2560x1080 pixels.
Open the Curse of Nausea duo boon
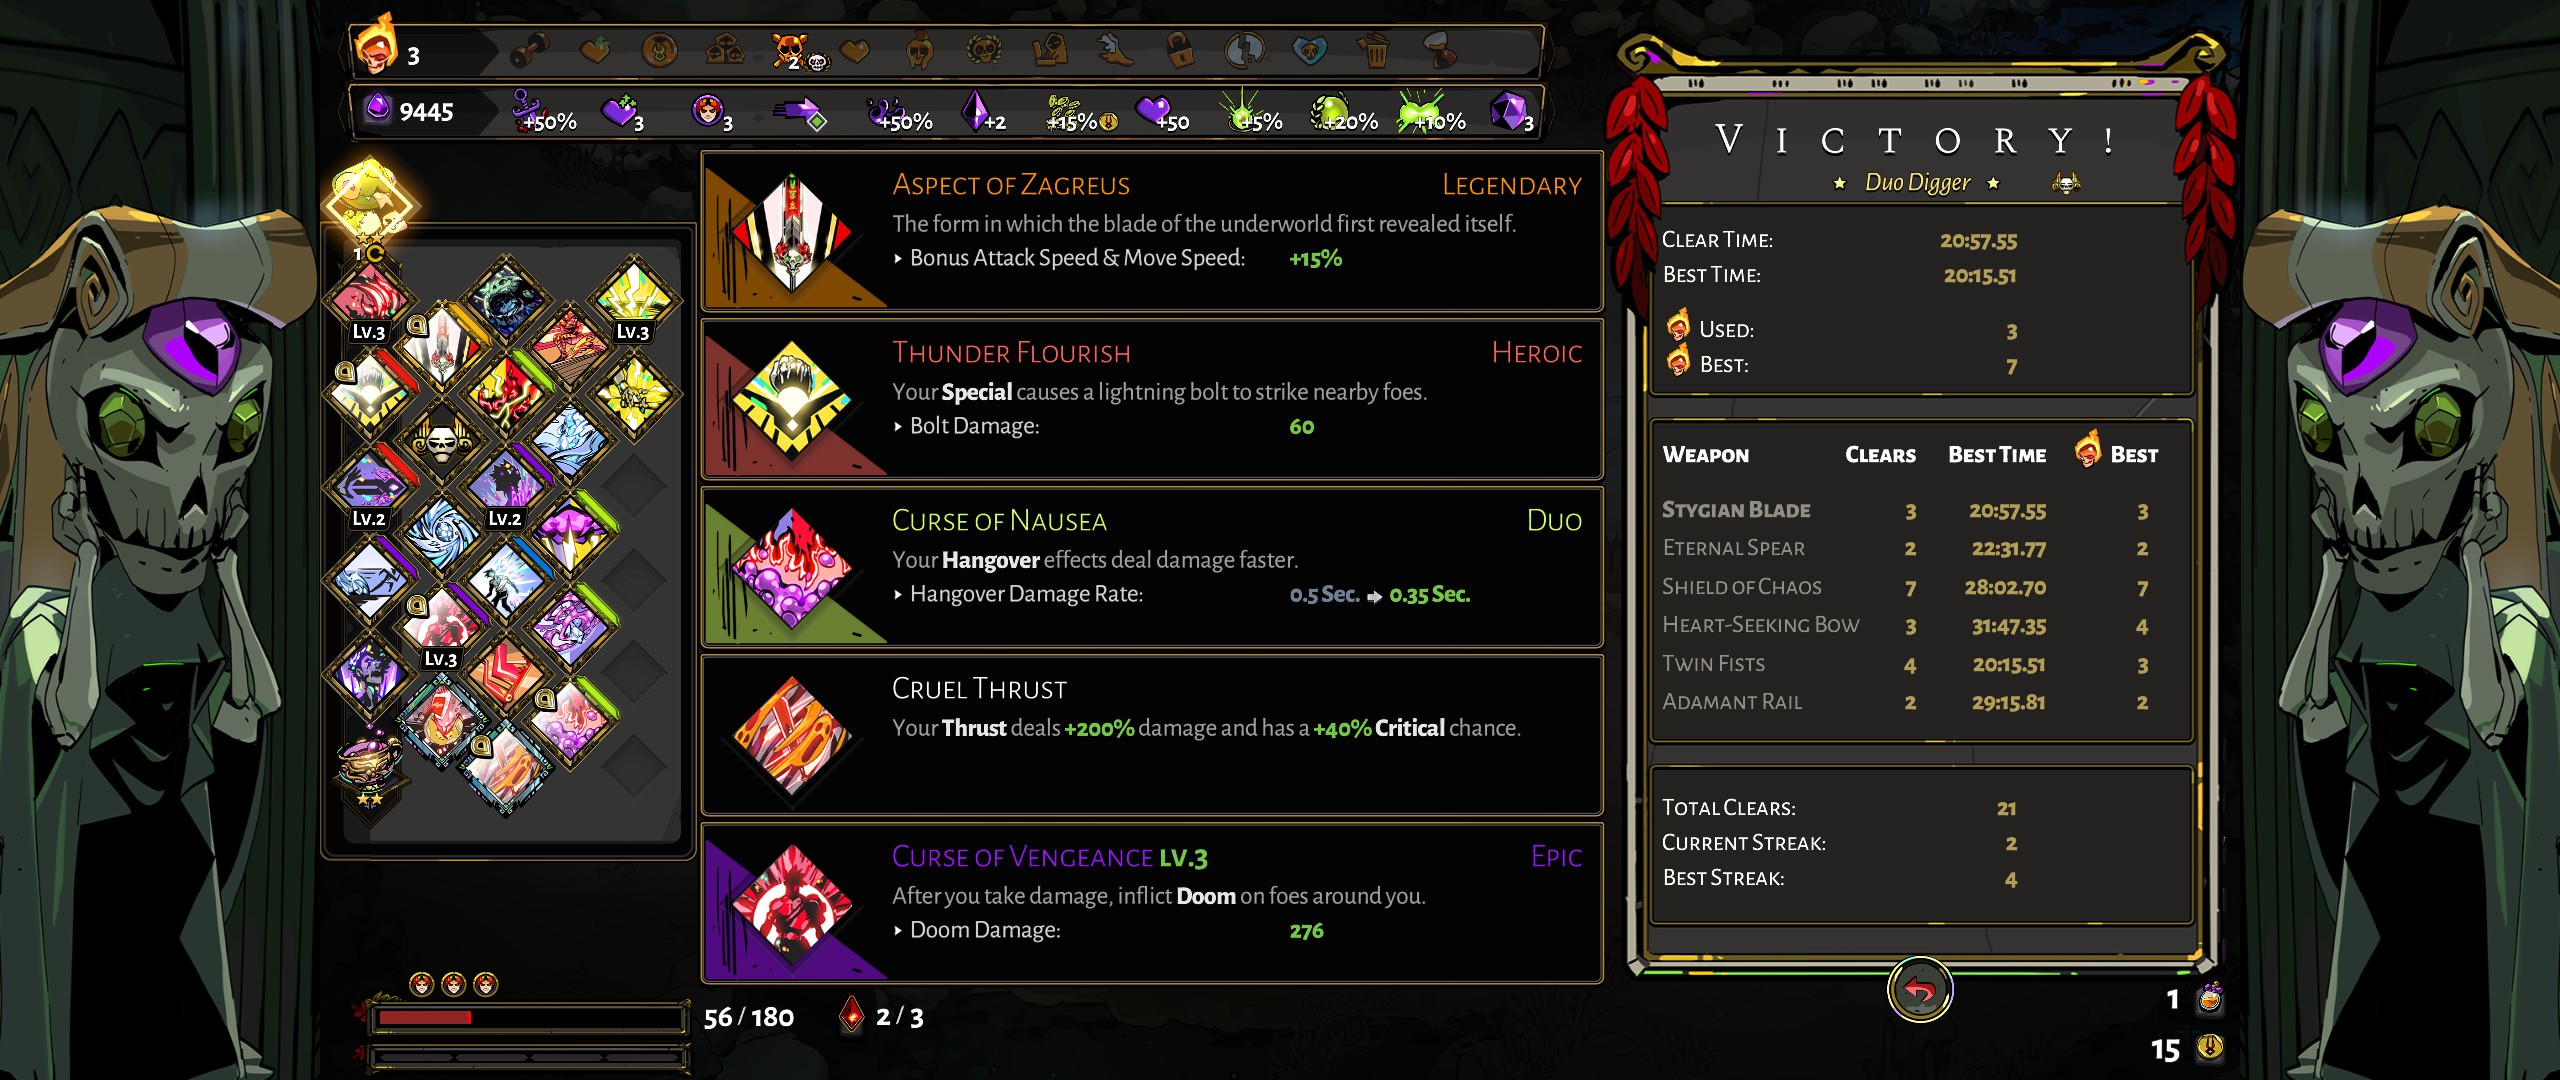1152,567
